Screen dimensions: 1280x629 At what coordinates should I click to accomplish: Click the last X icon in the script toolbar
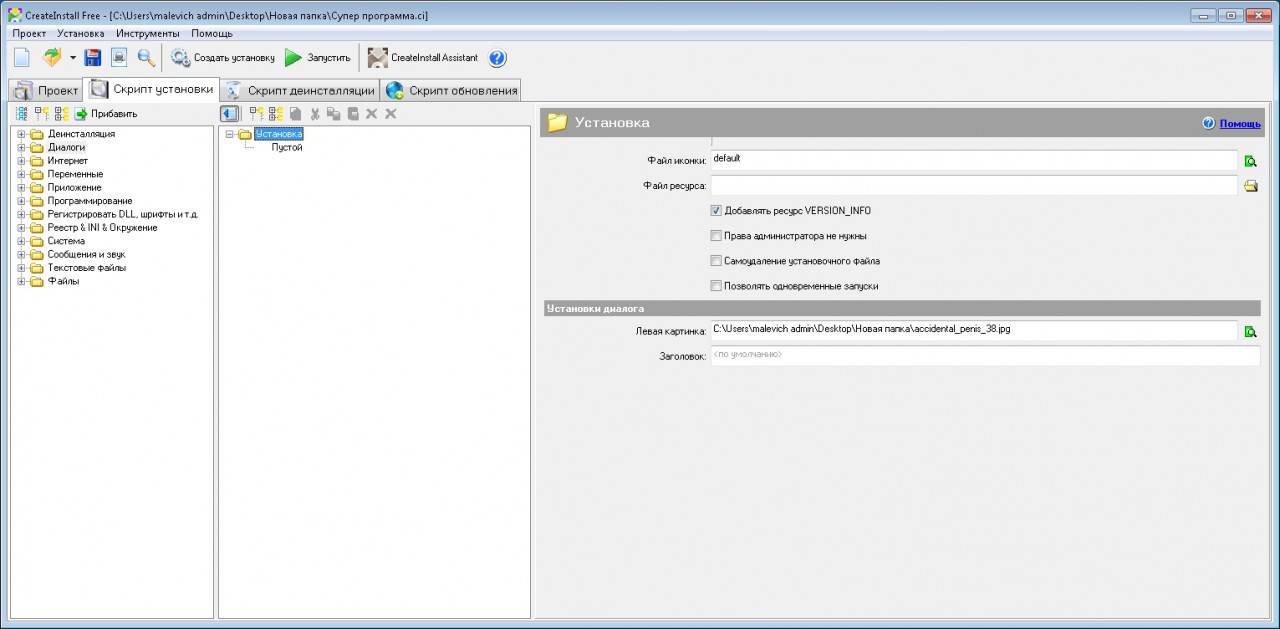pos(391,114)
